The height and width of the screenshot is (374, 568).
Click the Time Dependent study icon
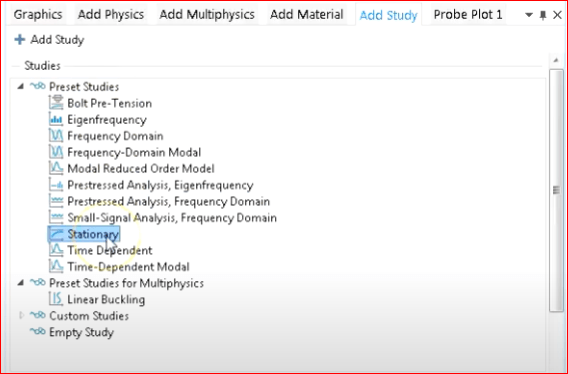56,250
